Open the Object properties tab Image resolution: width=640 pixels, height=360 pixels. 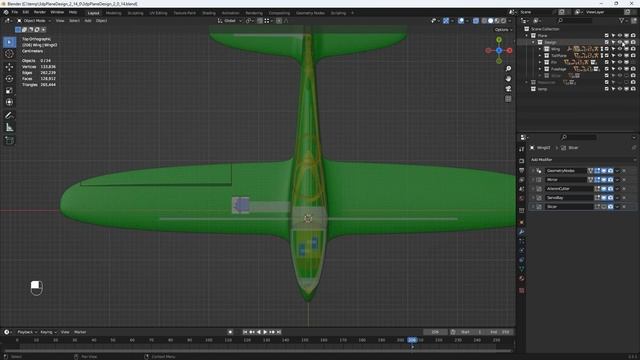pos(522,222)
